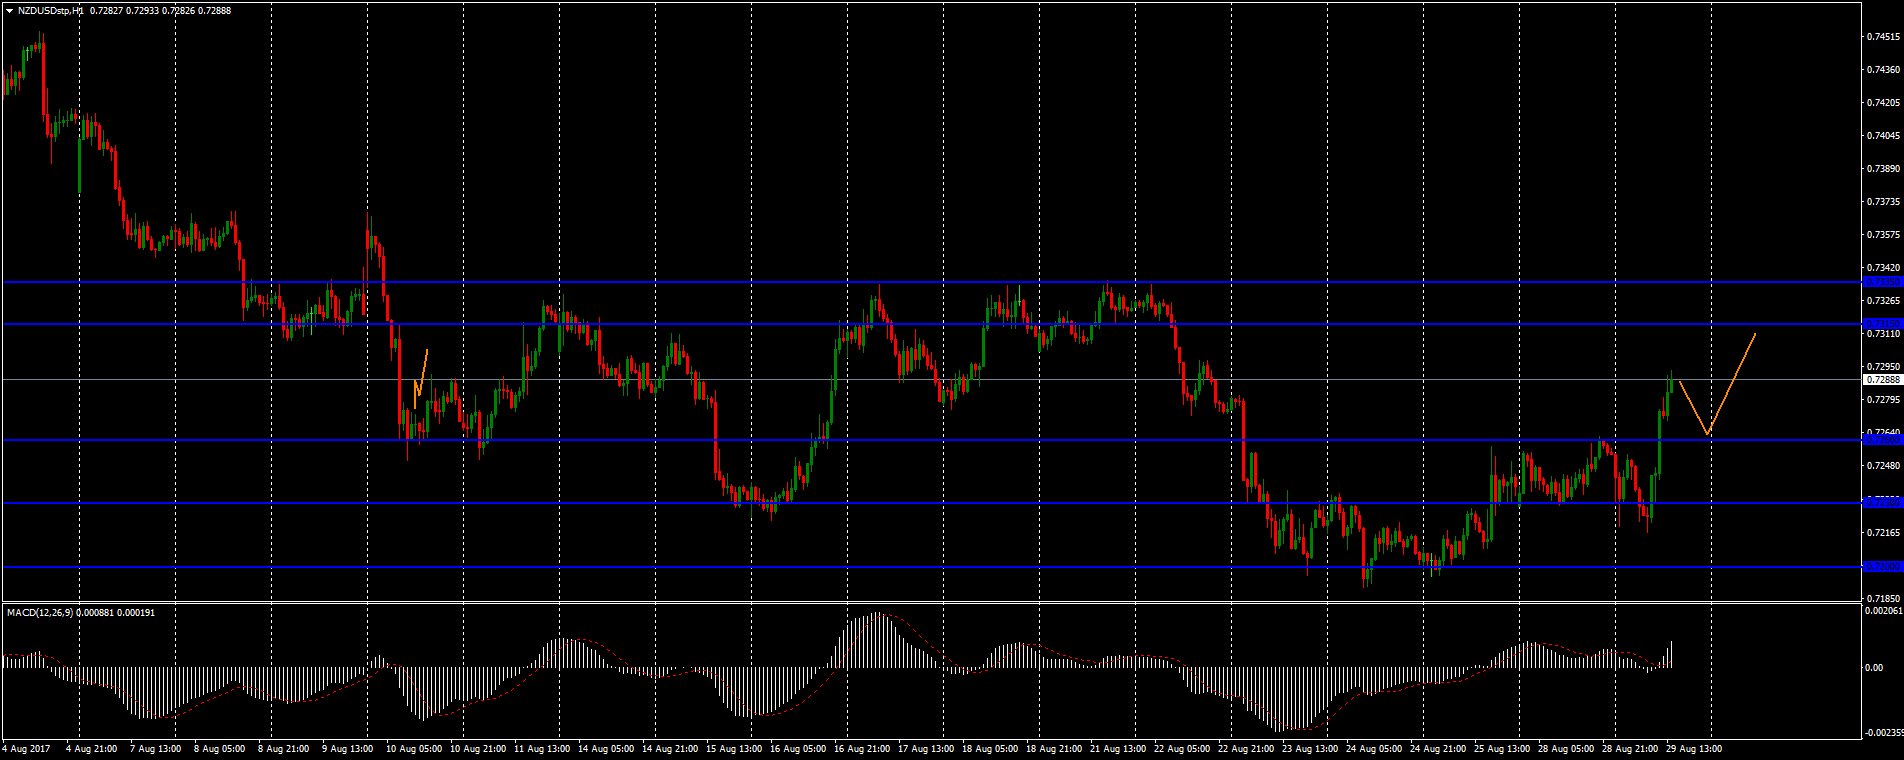Click price scale value 0.74045

(1884, 136)
